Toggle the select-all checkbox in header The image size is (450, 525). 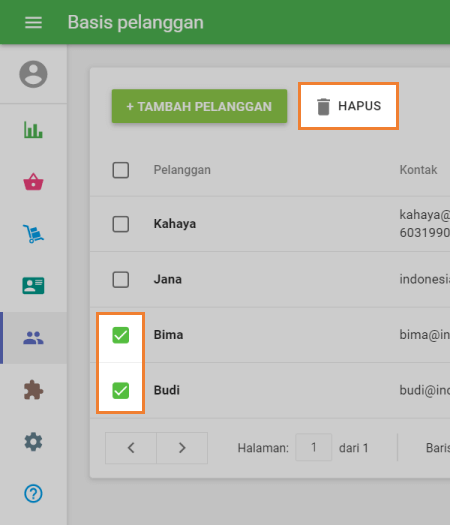pos(121,170)
